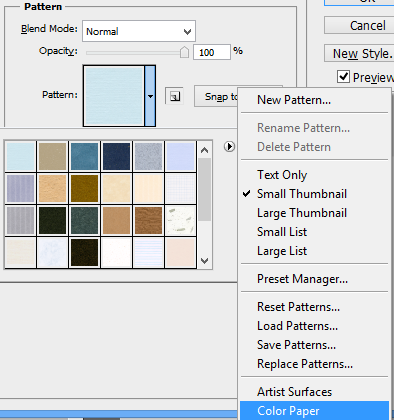Viewport: 394px width, 420px height.
Task: Select the black-brown pattern in fourth row
Action: click(85, 252)
